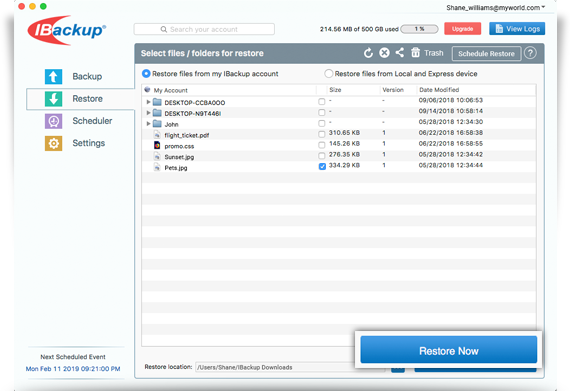
Task: Click the Backup up-arrow icon
Action: click(x=53, y=77)
